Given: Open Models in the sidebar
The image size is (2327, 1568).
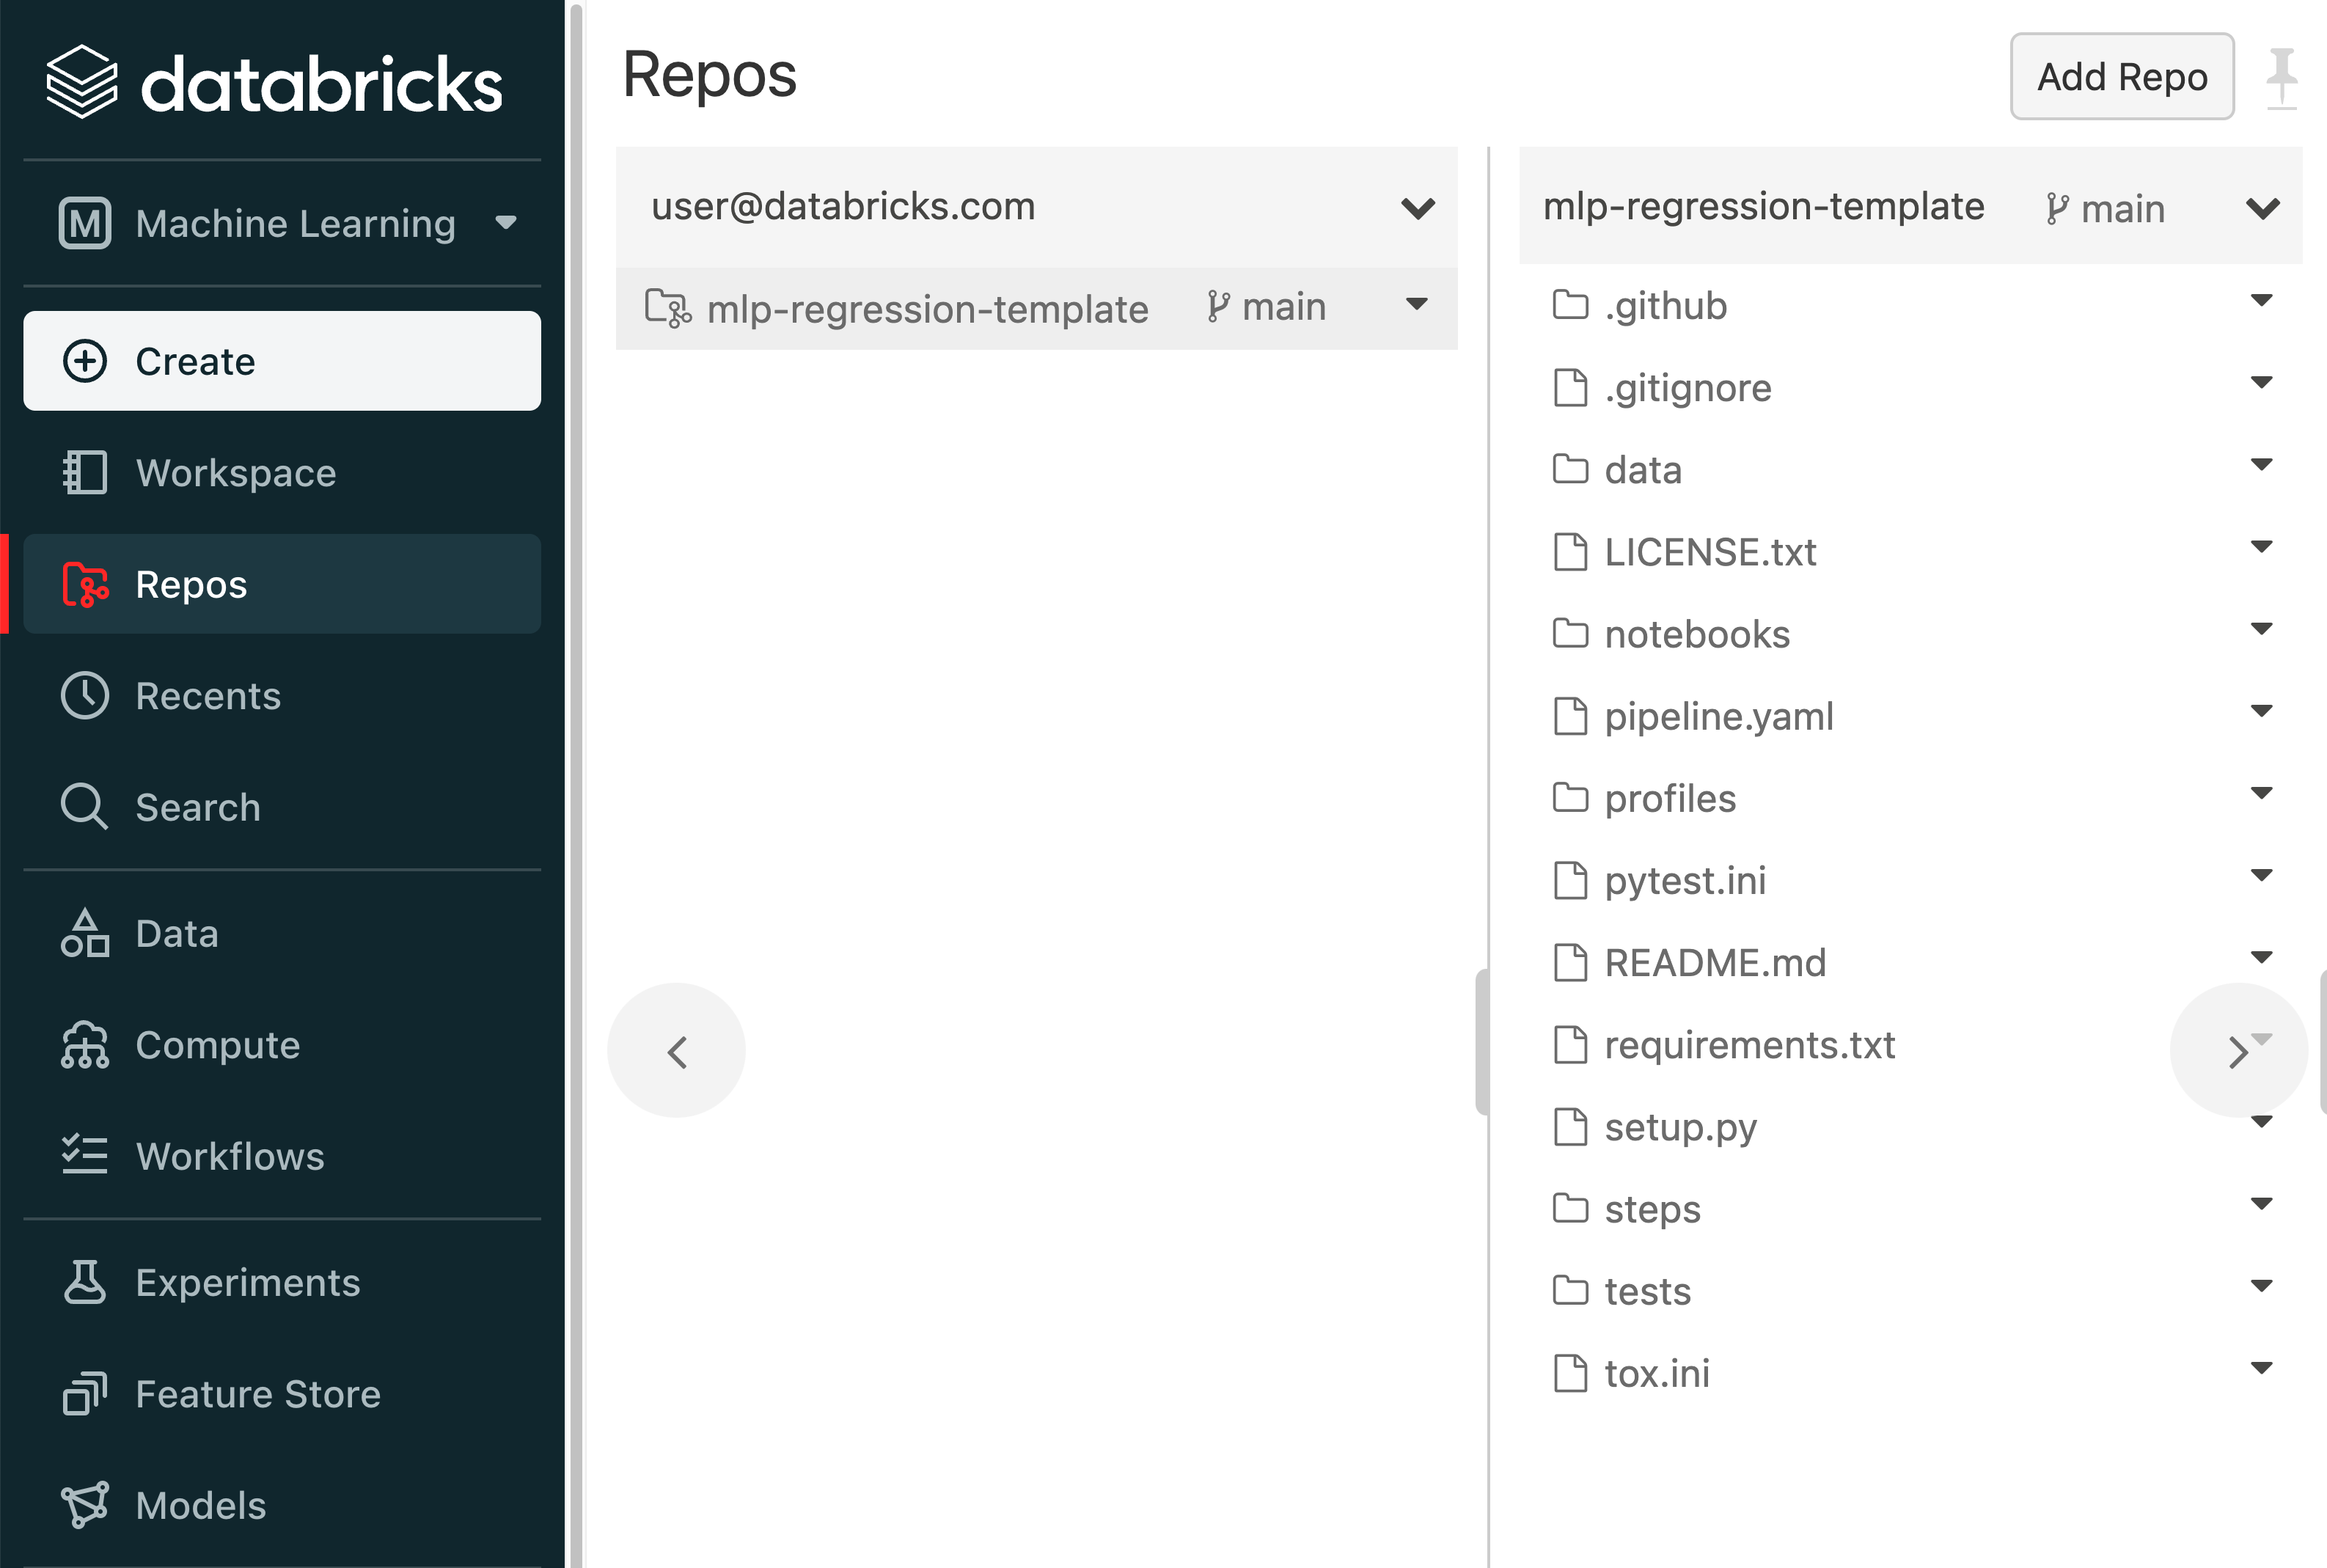Looking at the screenshot, I should click(x=282, y=1506).
